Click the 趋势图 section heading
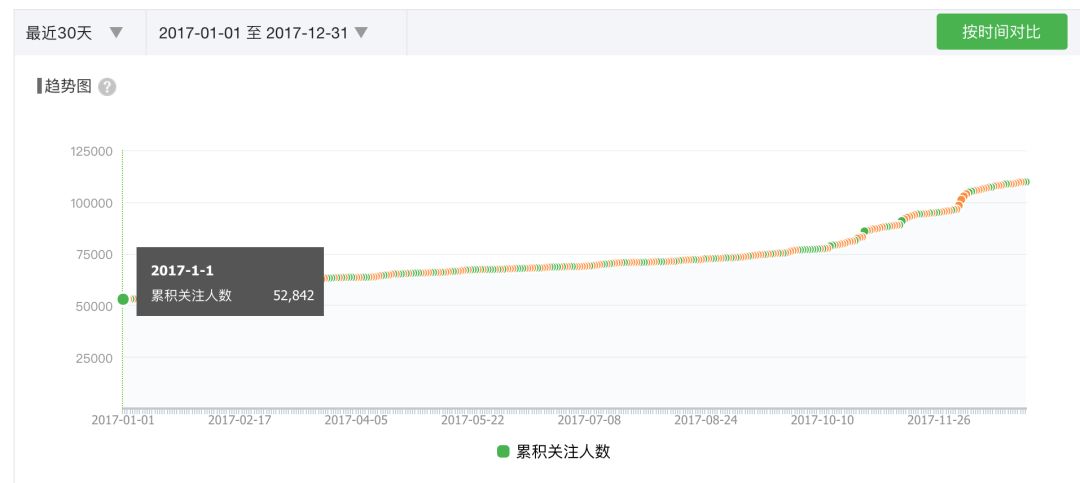 [68, 87]
